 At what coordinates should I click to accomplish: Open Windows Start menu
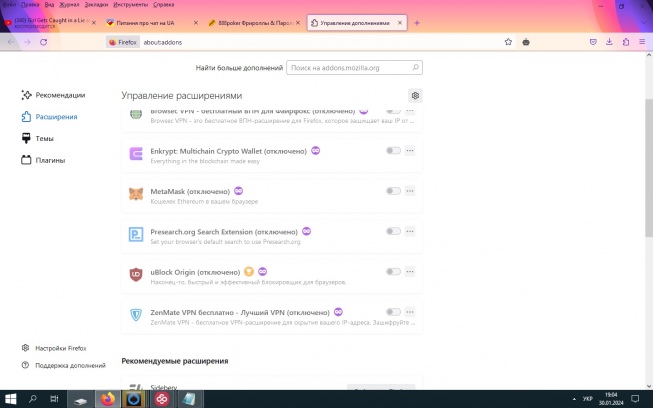10,399
